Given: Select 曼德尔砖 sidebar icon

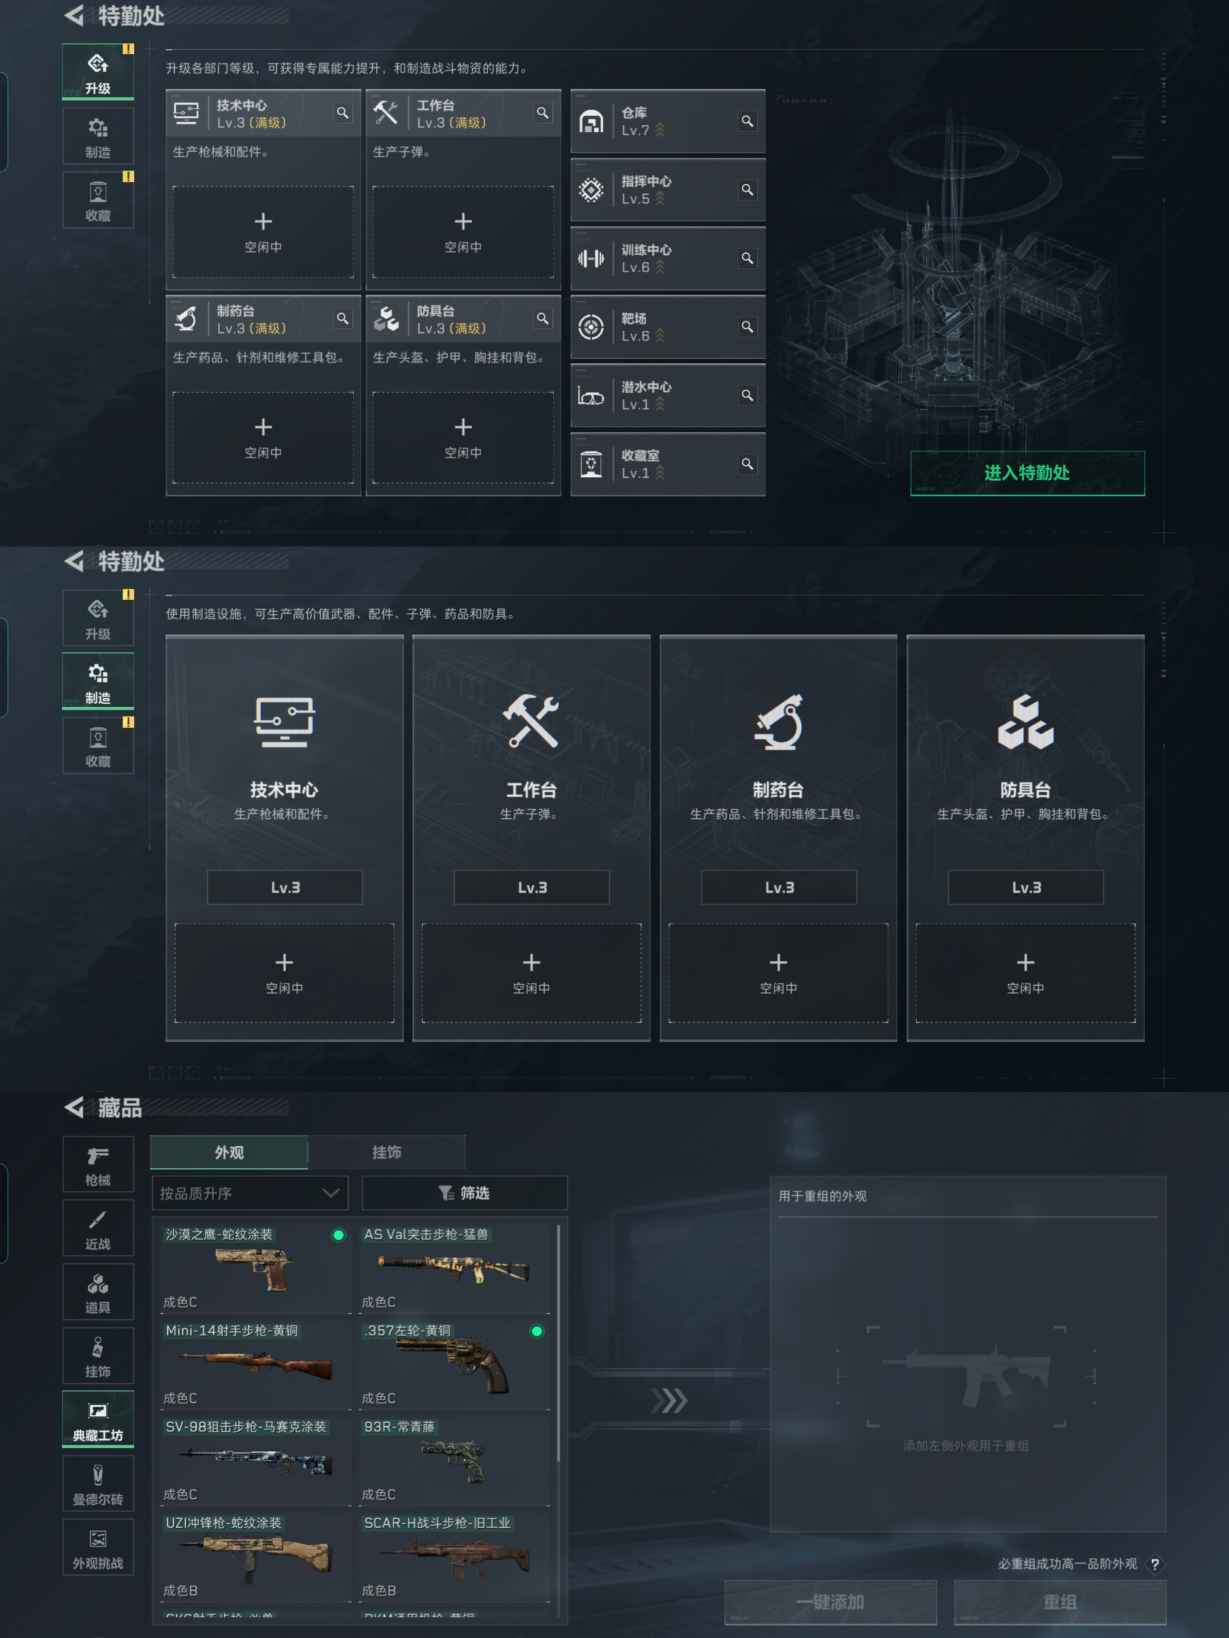Looking at the screenshot, I should tap(98, 1484).
